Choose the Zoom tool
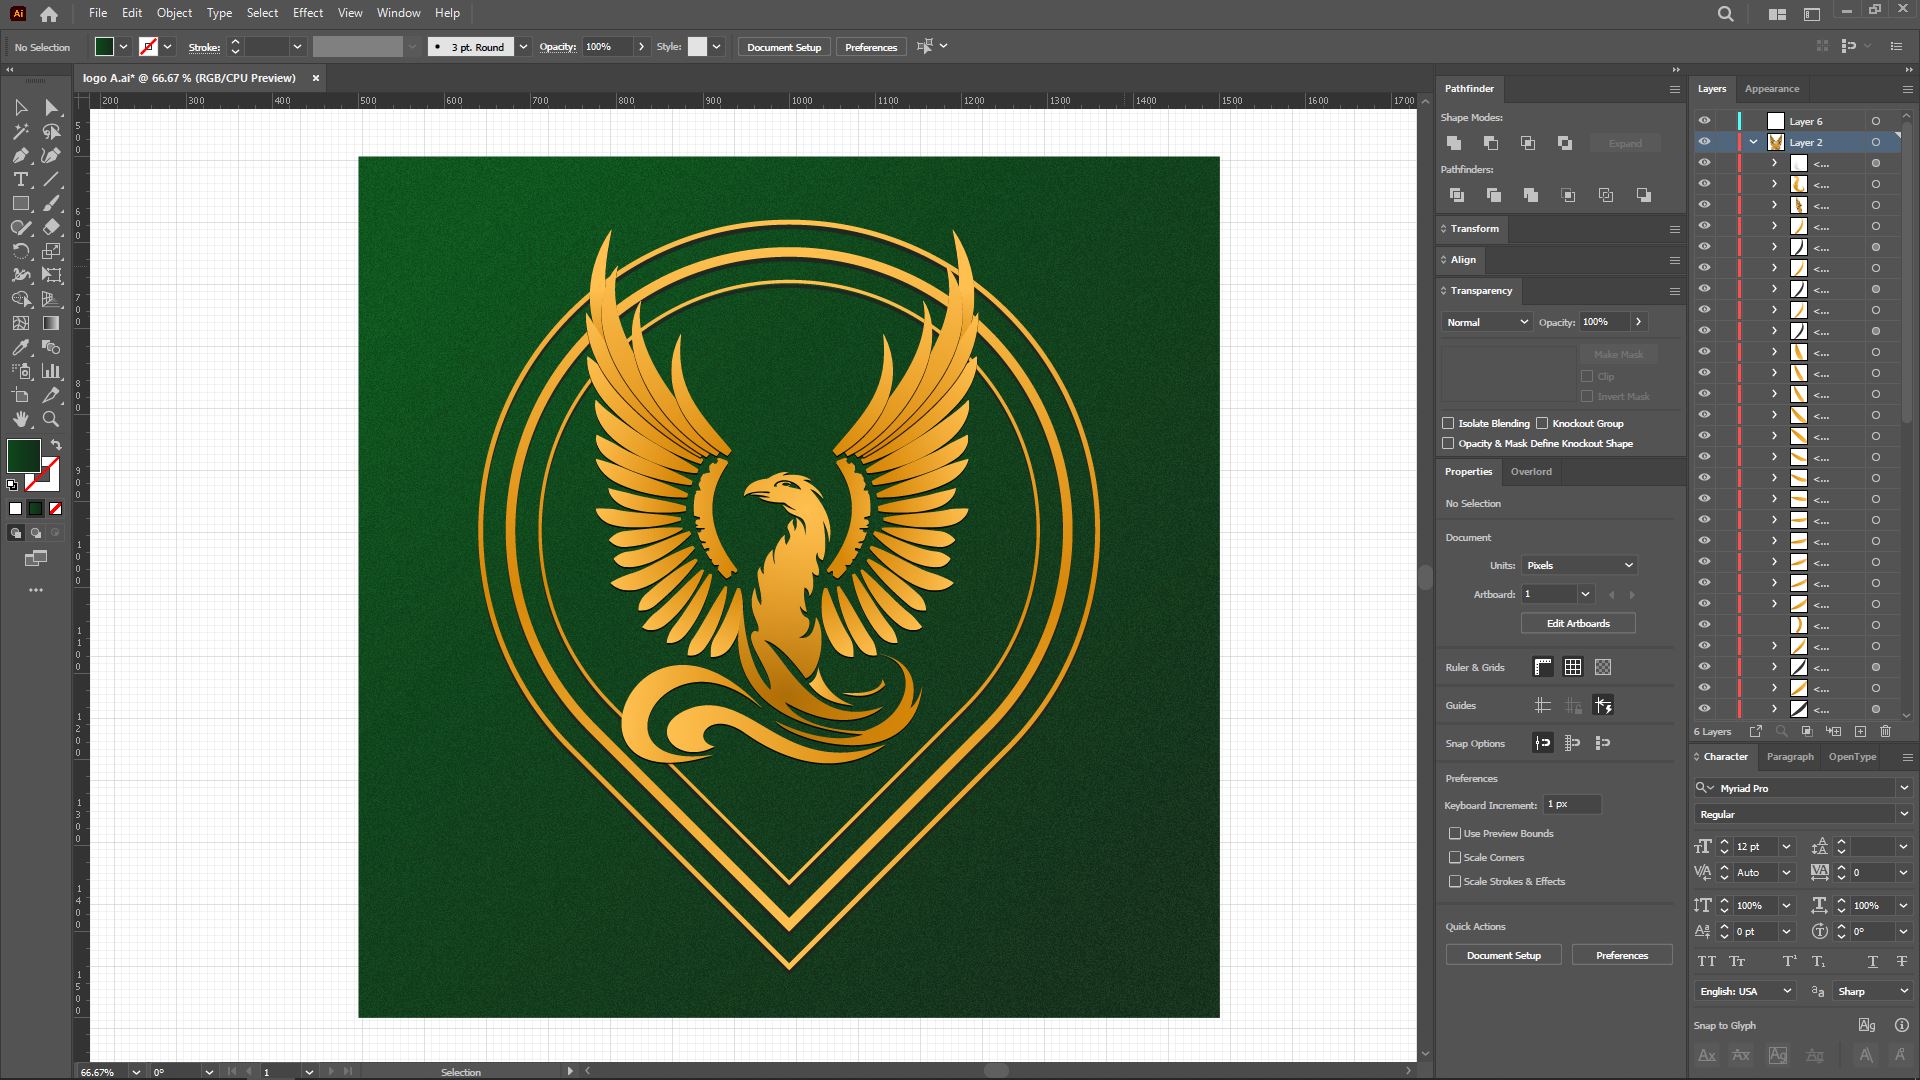 pos(51,420)
